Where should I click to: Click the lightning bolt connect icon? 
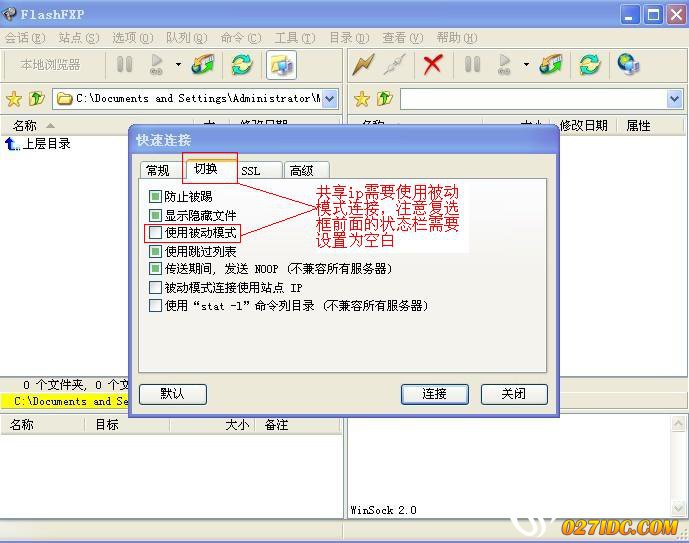363,65
